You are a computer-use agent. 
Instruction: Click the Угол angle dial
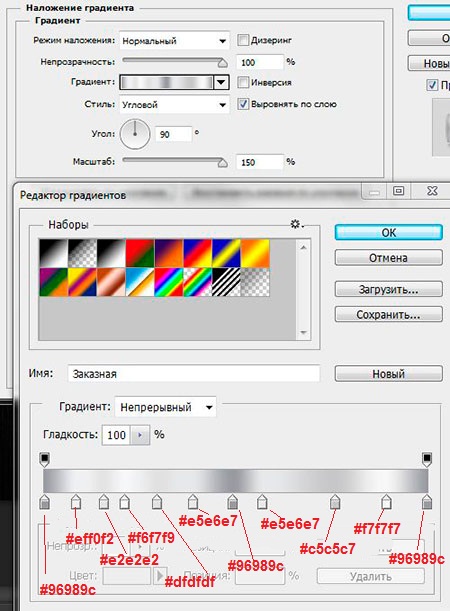click(135, 134)
